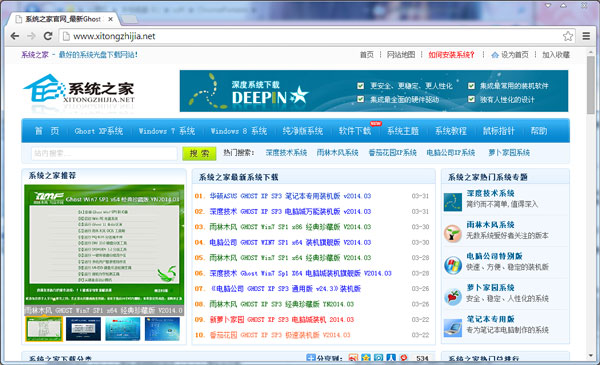Open the 系统主题 menu item
Screen dimensions: 600x365
point(403,131)
